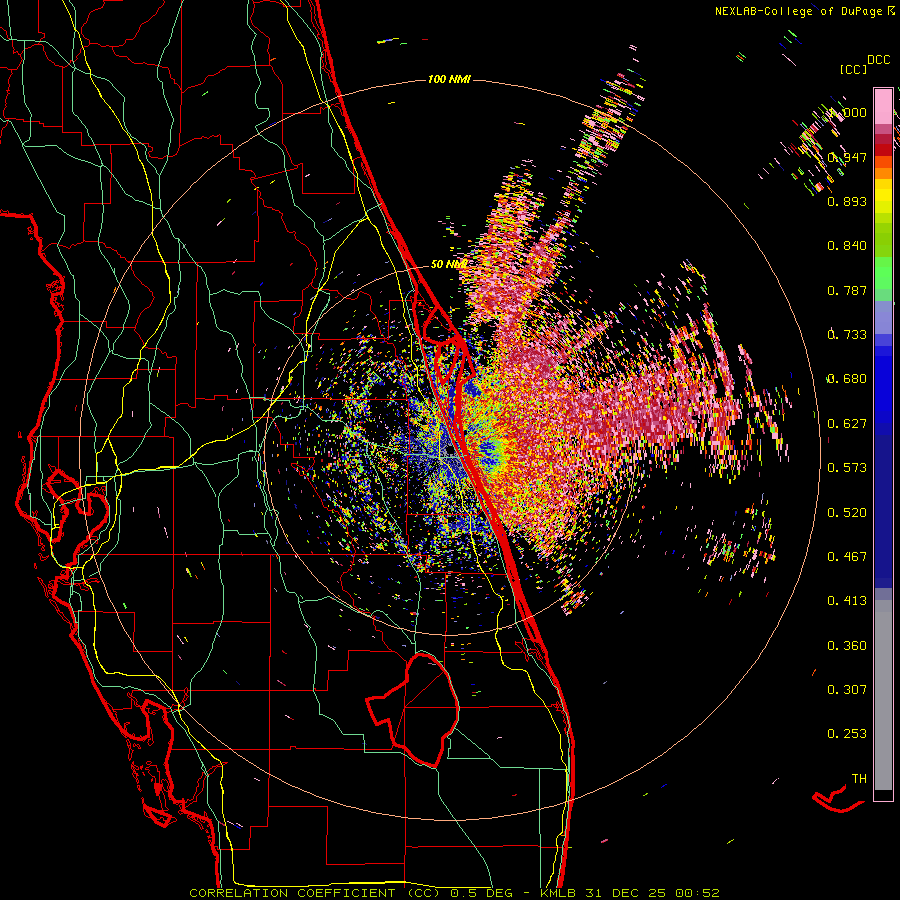
Task: Click the 50 NMI range ring label
Action: pos(448,264)
